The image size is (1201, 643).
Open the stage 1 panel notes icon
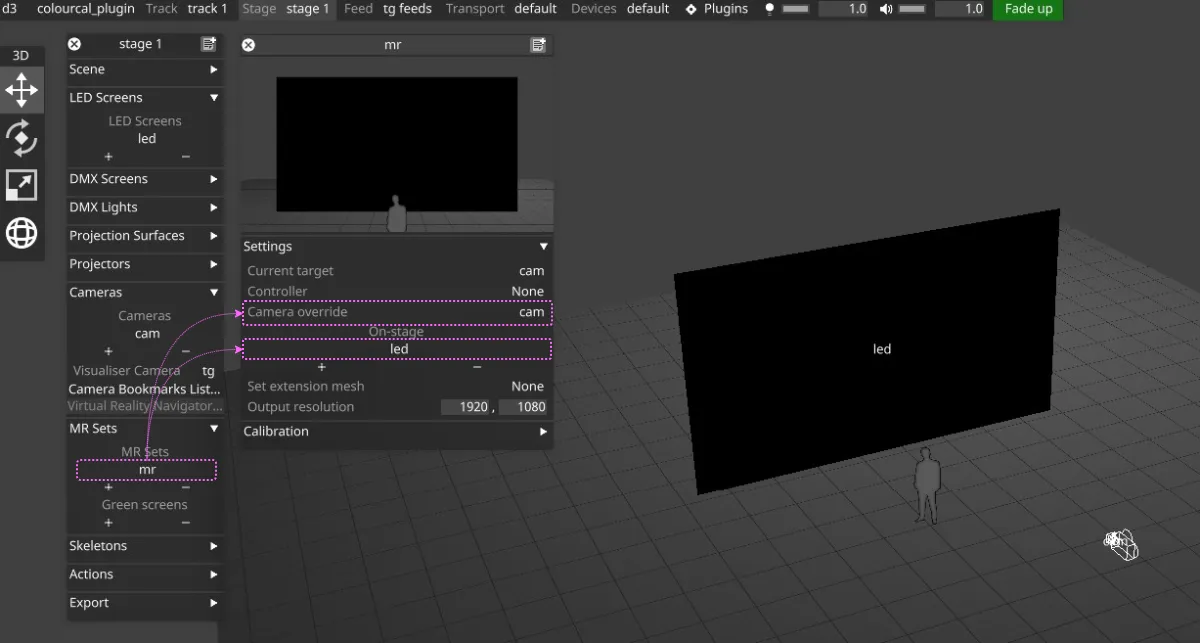[208, 44]
